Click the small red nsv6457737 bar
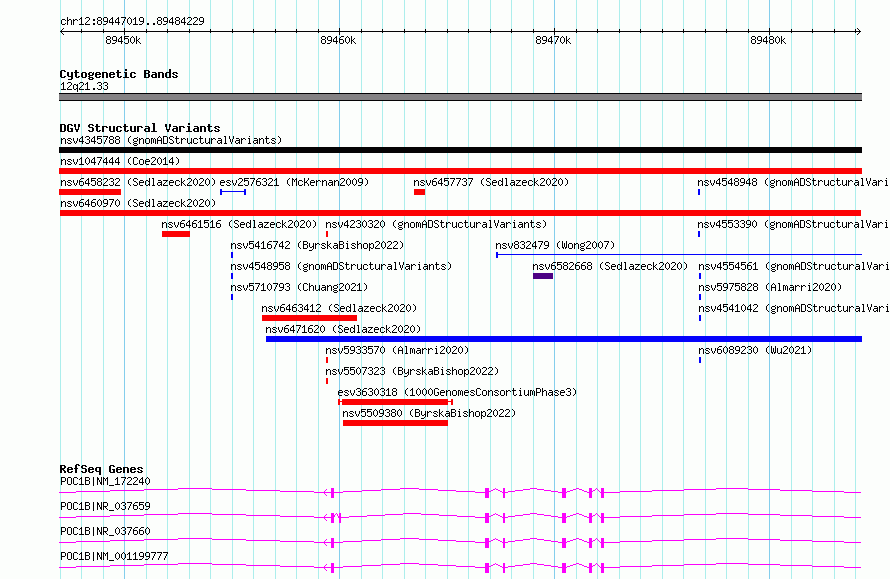Screen dimensions: 890x579 (x=419, y=192)
